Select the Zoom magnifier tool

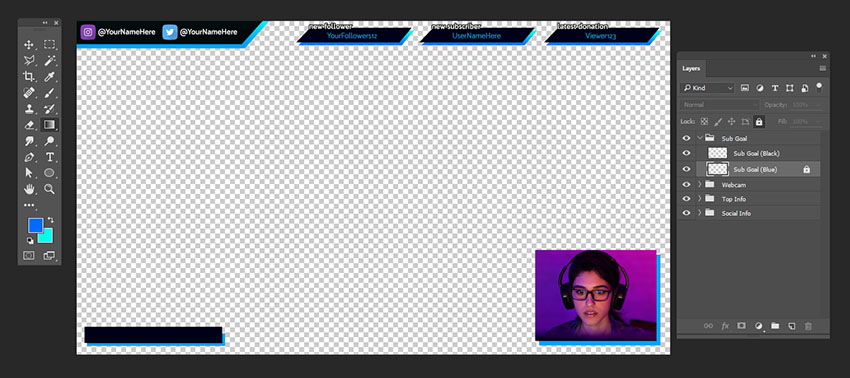(49, 189)
